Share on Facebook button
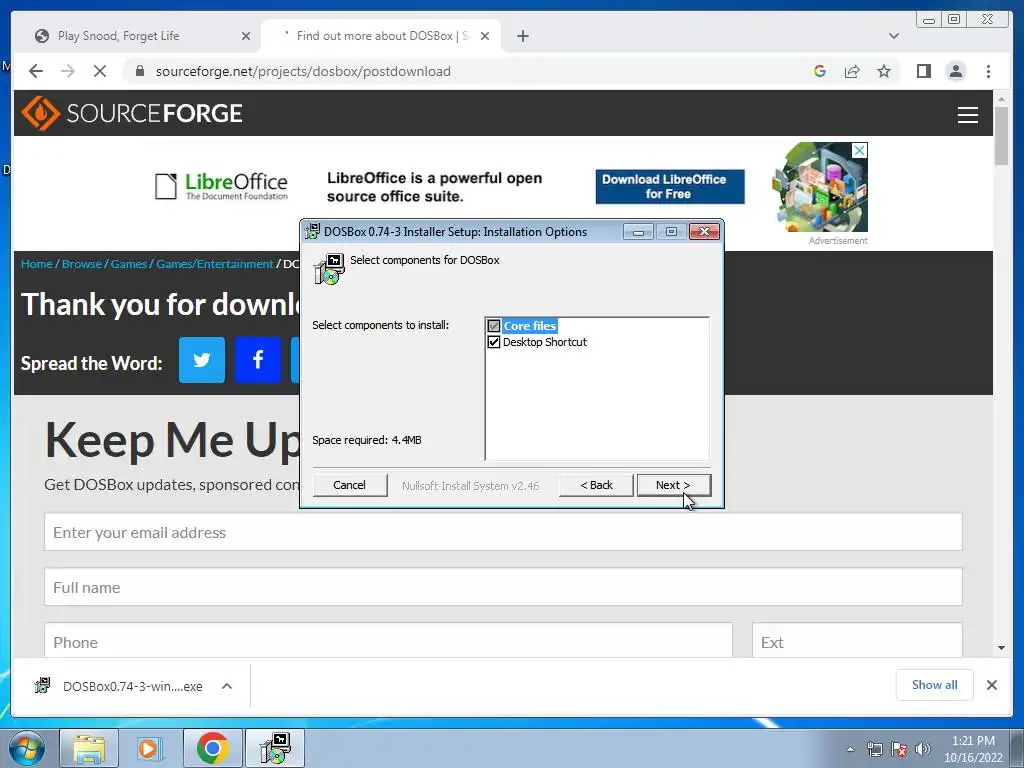Image resolution: width=1024 pixels, height=768 pixels. (258, 360)
